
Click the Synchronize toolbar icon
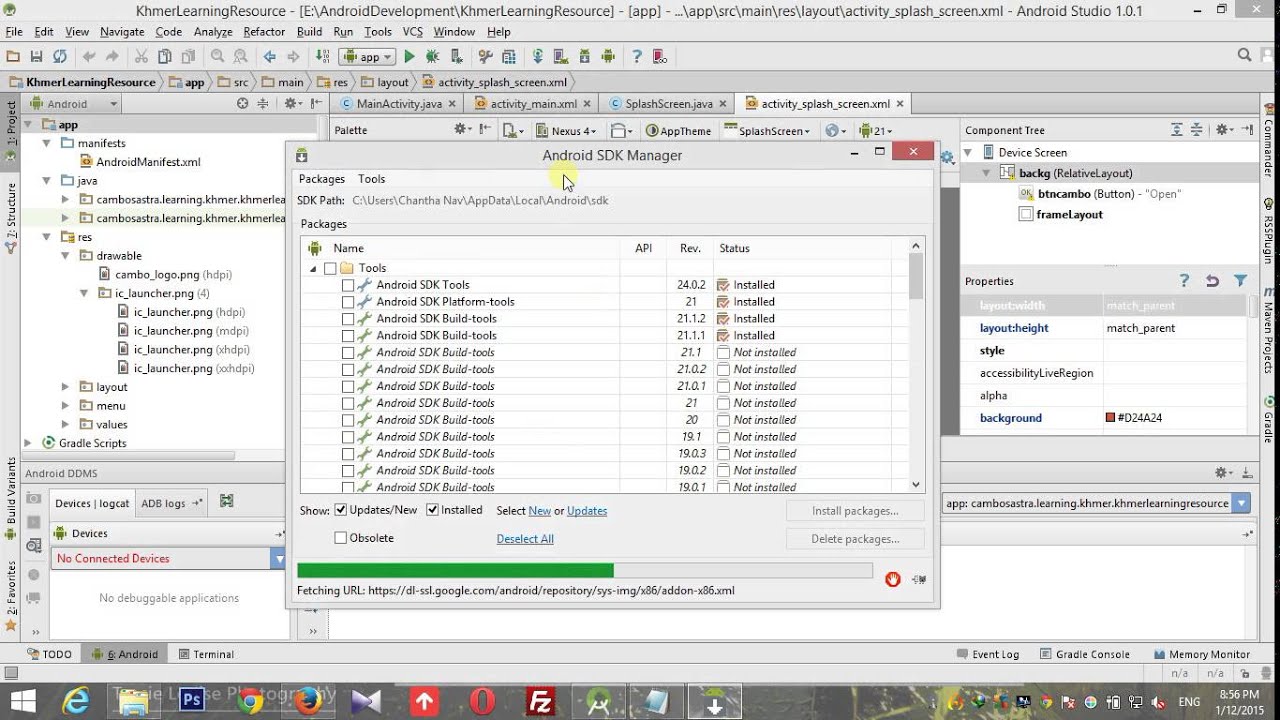click(x=60, y=57)
